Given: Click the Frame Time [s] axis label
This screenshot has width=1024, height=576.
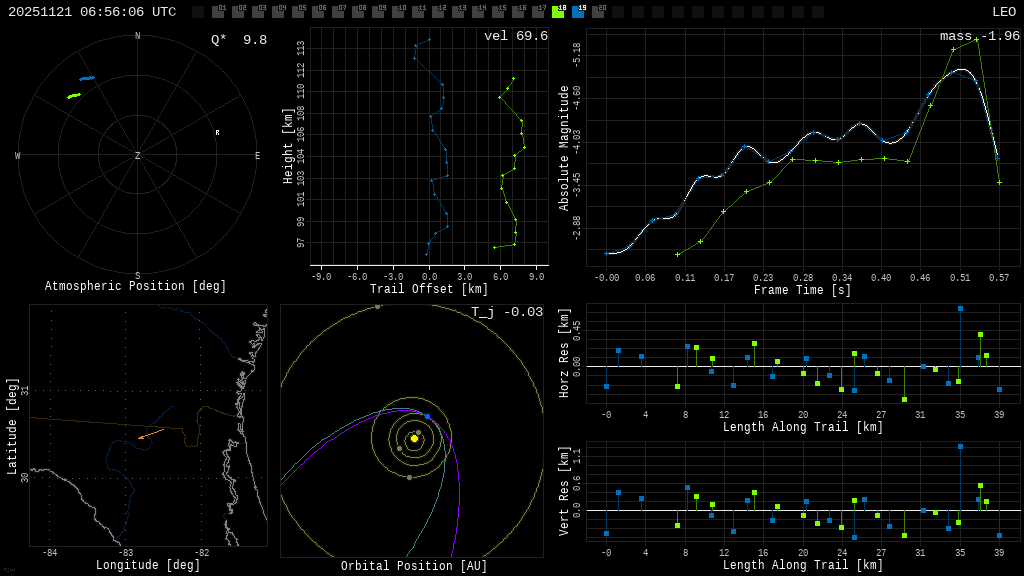Looking at the screenshot, I should pos(803,290).
